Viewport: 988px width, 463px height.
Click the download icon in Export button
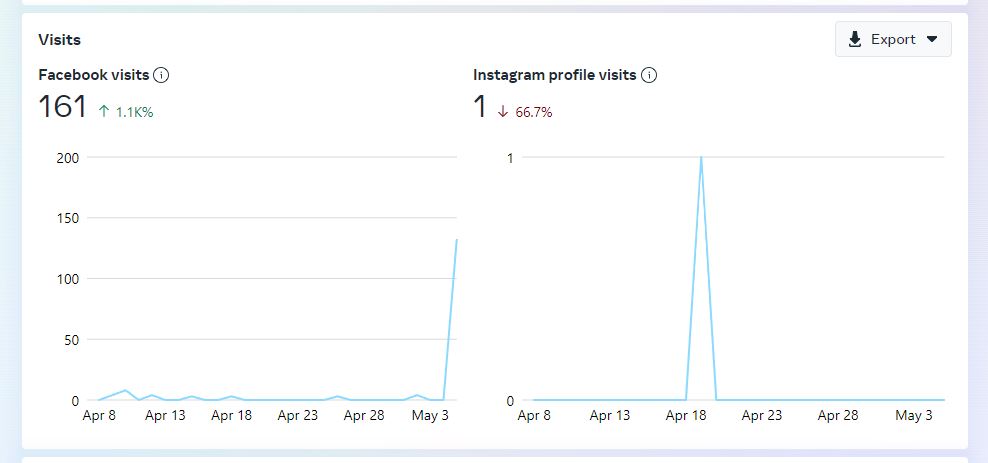[x=855, y=39]
